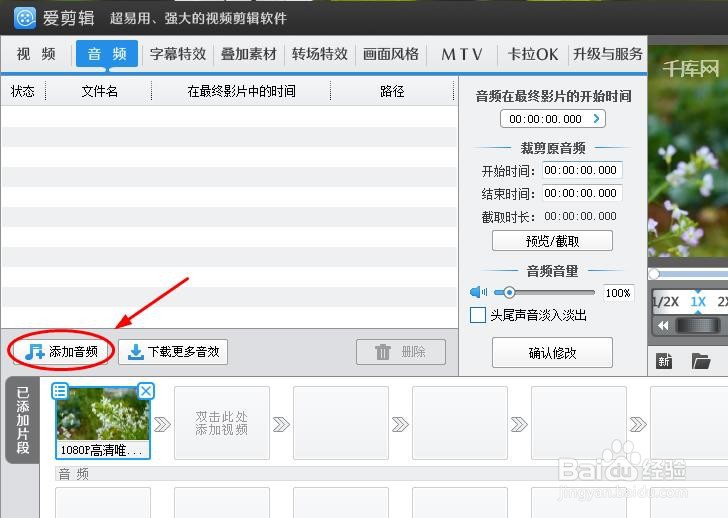This screenshot has width=728, height=518.
Task: Mute audio via the speaker icon
Action: pyautogui.click(x=478, y=292)
